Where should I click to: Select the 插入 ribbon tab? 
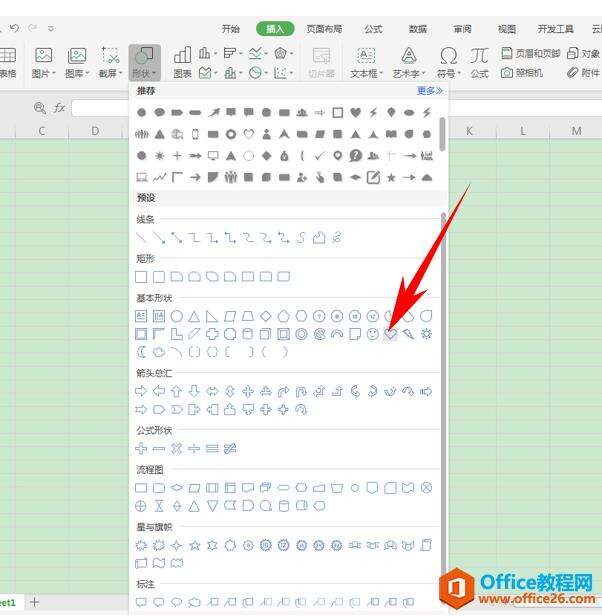click(275, 29)
